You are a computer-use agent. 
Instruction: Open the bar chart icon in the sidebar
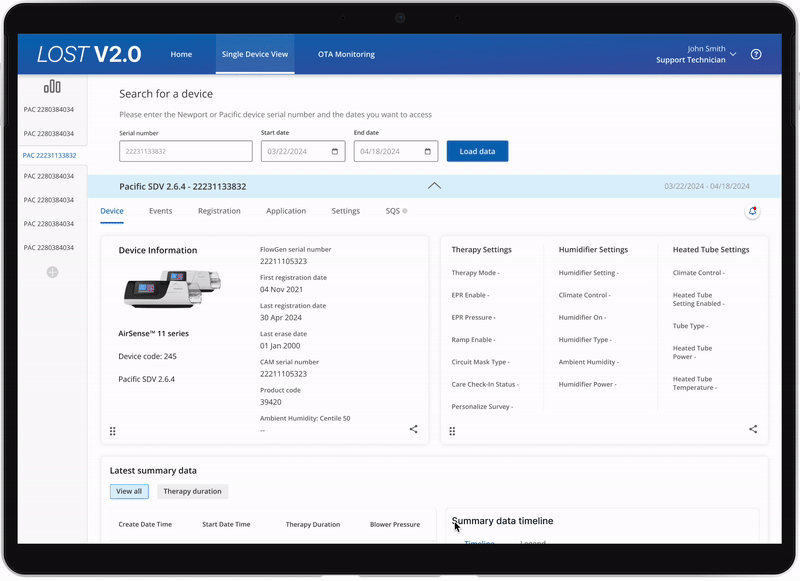pyautogui.click(x=52, y=86)
